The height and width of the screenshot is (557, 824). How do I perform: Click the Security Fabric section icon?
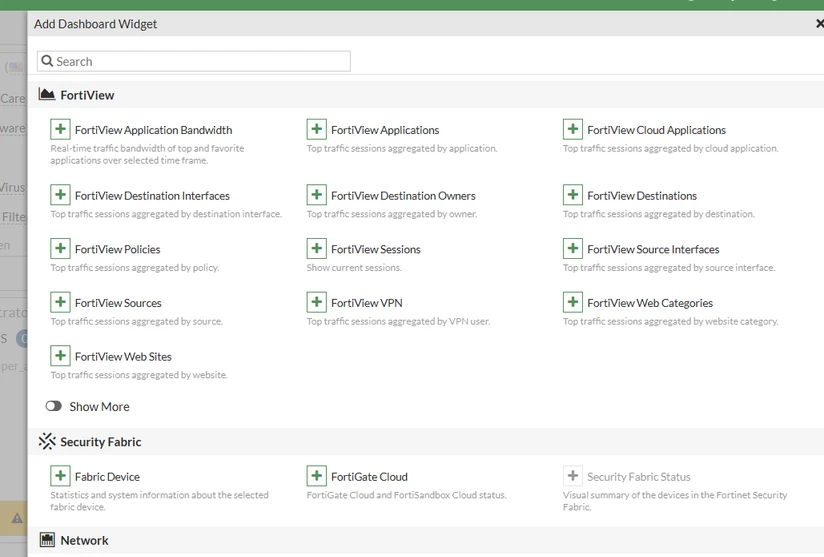47,441
